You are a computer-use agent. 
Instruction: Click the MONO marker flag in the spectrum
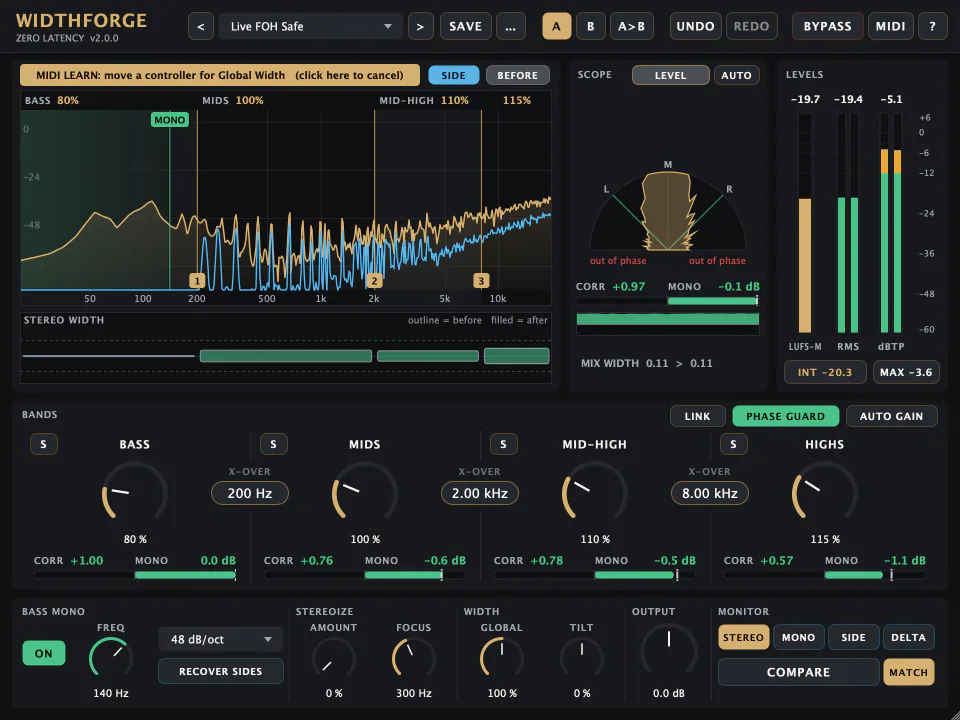[170, 120]
